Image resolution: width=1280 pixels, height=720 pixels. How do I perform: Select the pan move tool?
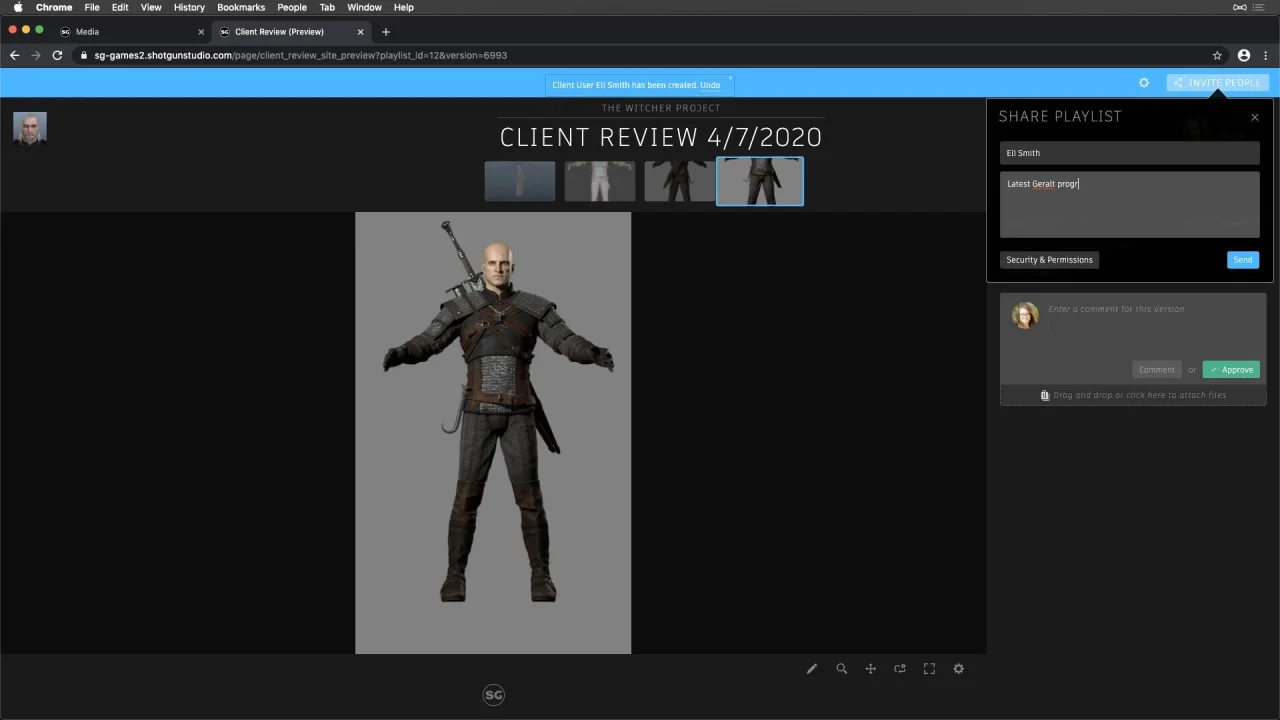pyautogui.click(x=871, y=669)
